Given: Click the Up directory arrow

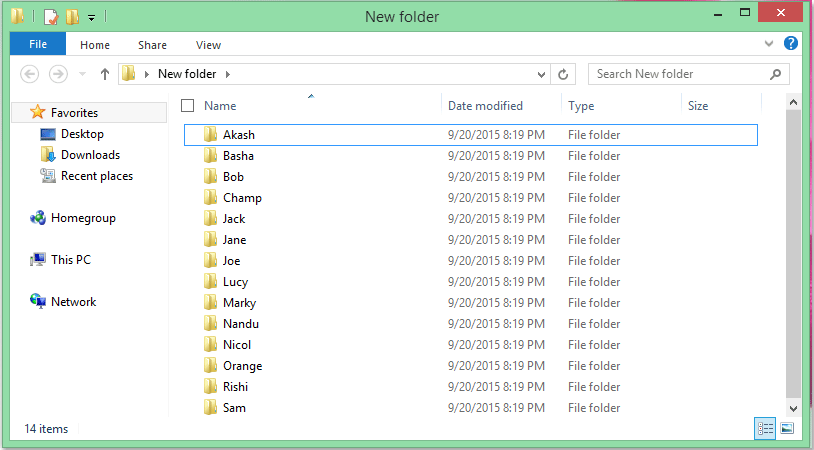Looking at the screenshot, I should click(x=105, y=74).
